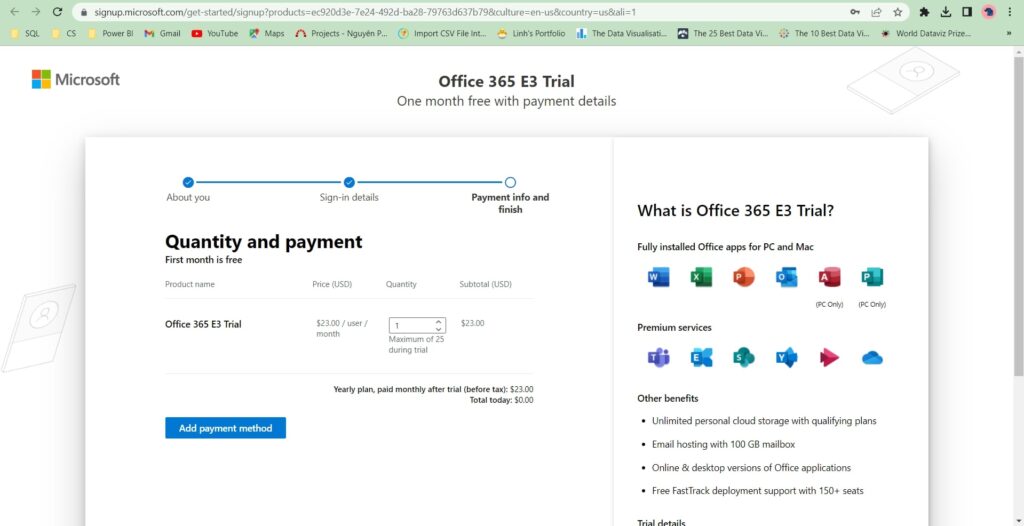Open the YouTube bookmark
This screenshot has width=1024, height=526.
[x=214, y=33]
